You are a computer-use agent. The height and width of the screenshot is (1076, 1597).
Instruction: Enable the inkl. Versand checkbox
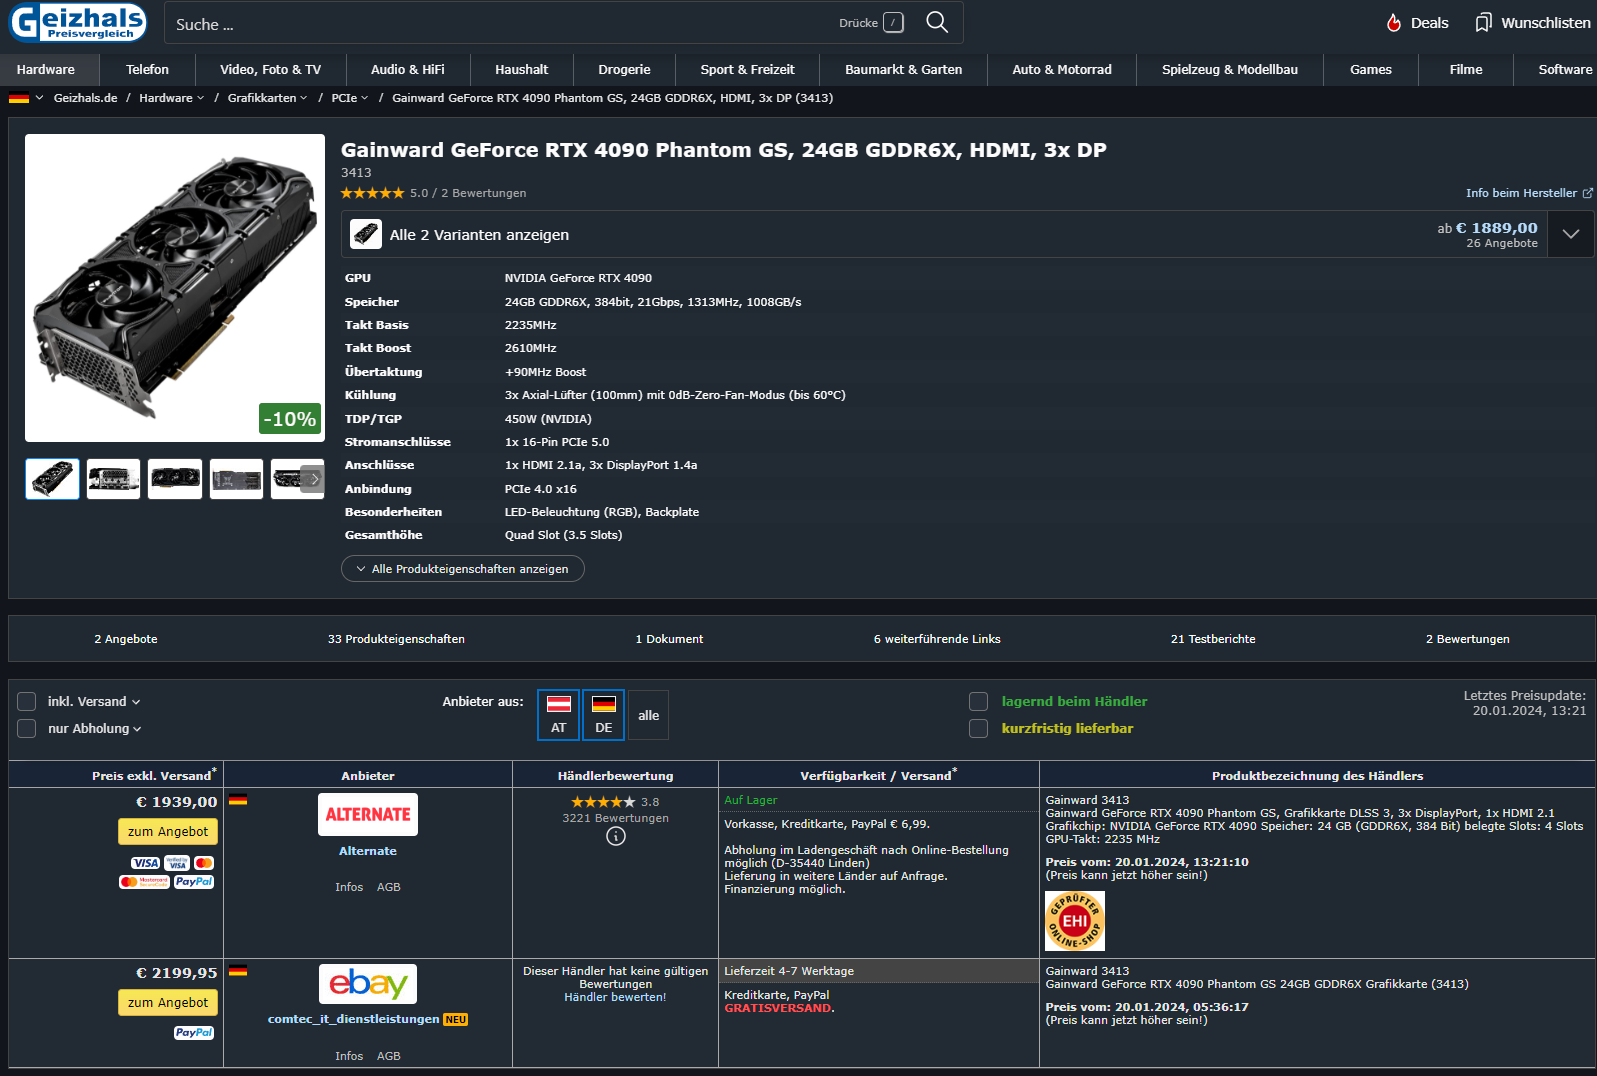[x=27, y=702]
